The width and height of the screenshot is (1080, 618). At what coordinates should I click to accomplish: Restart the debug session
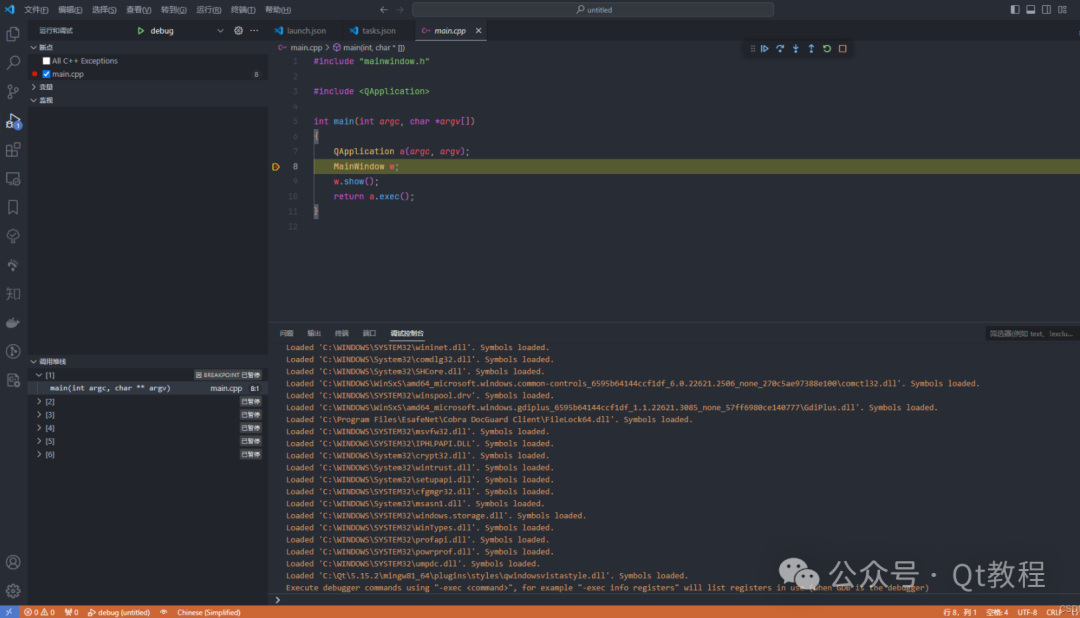click(827, 49)
